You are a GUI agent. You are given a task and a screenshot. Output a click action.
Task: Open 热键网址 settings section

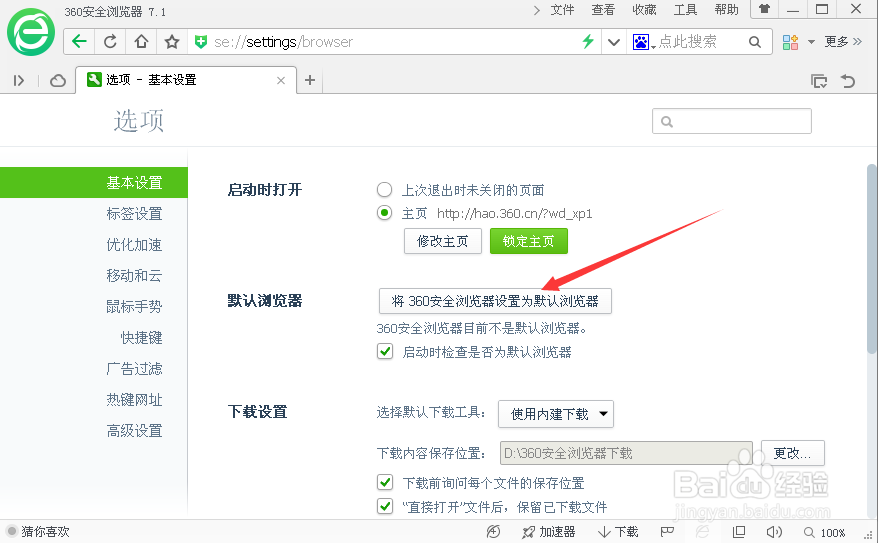pyautogui.click(x=134, y=400)
